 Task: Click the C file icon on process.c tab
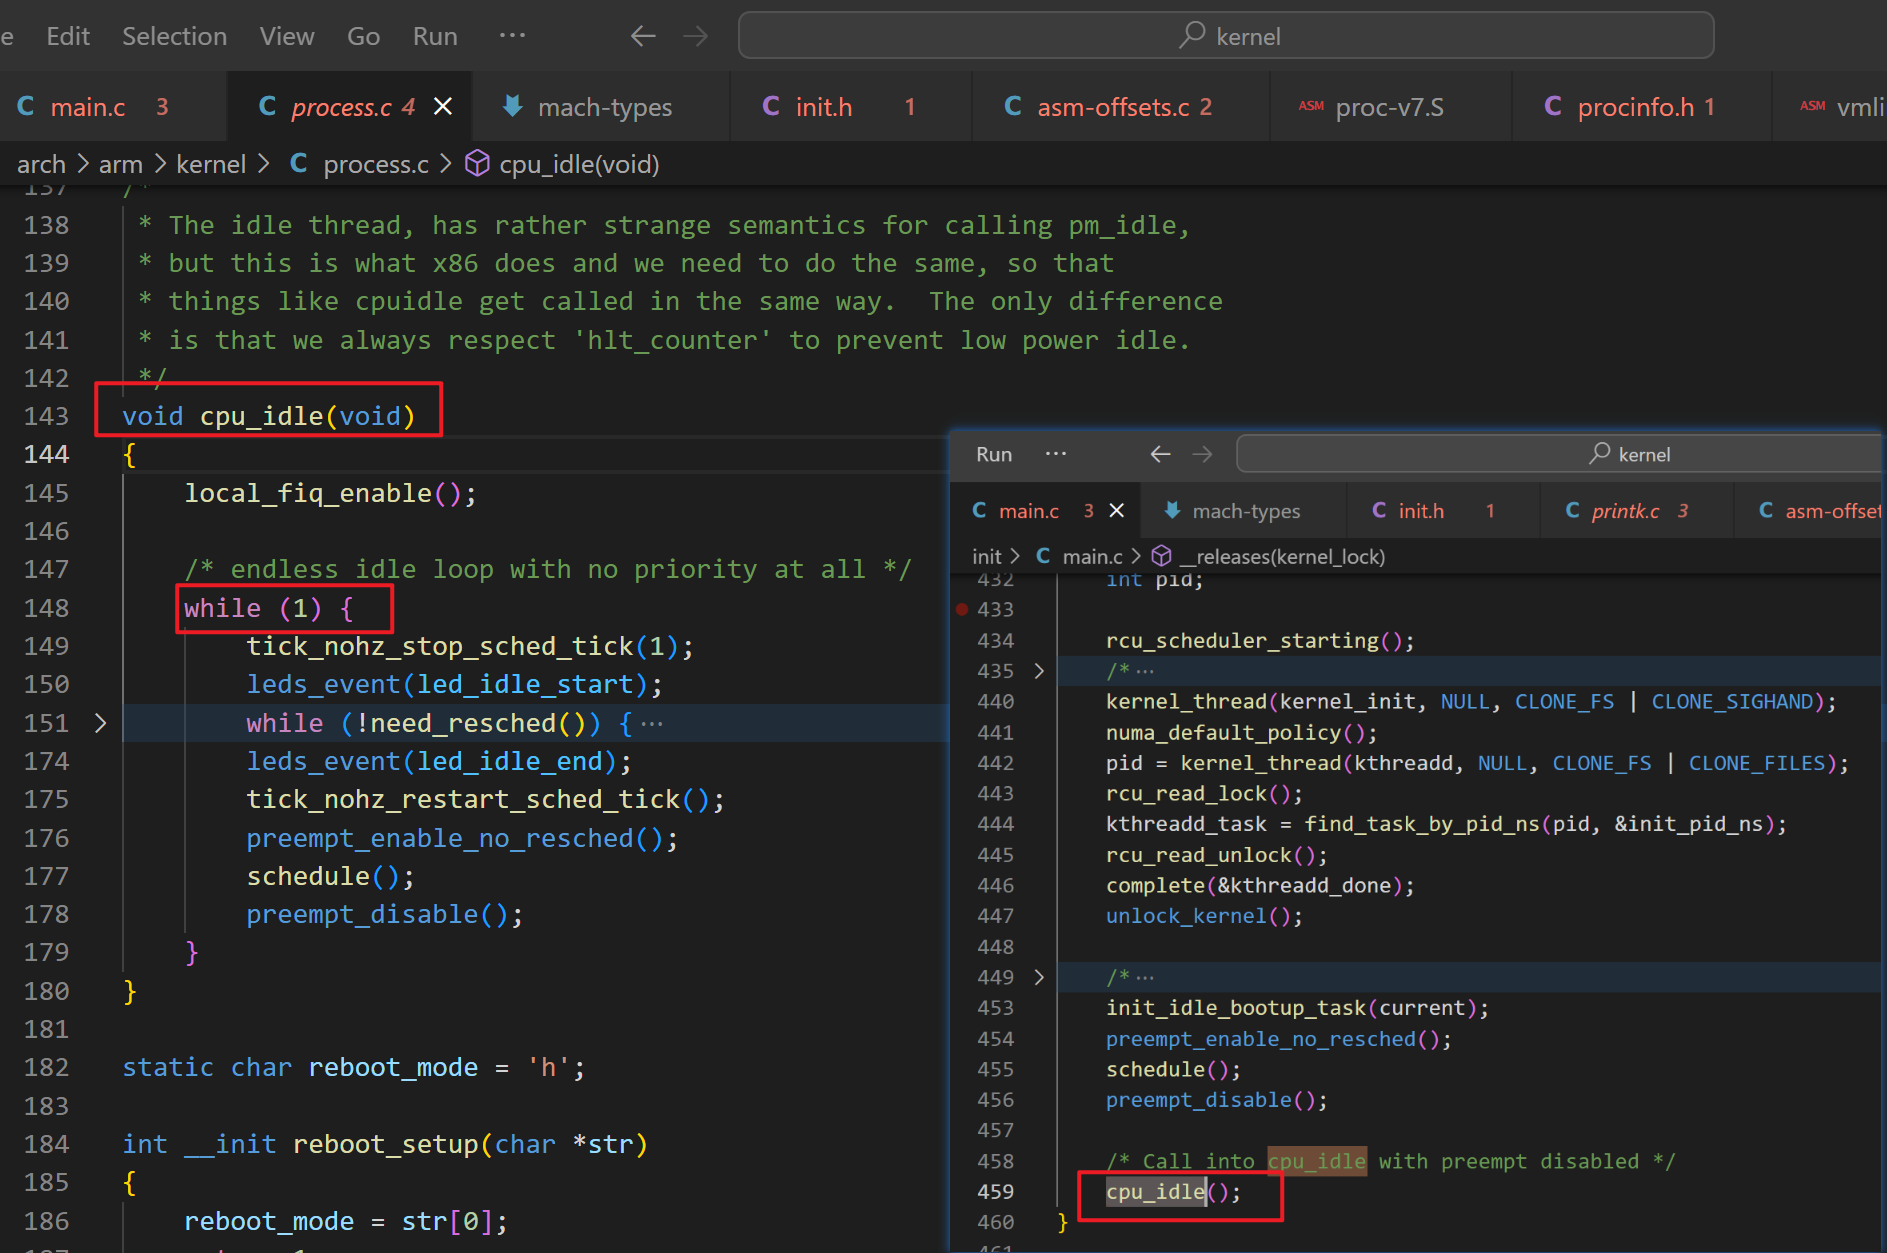(x=267, y=106)
